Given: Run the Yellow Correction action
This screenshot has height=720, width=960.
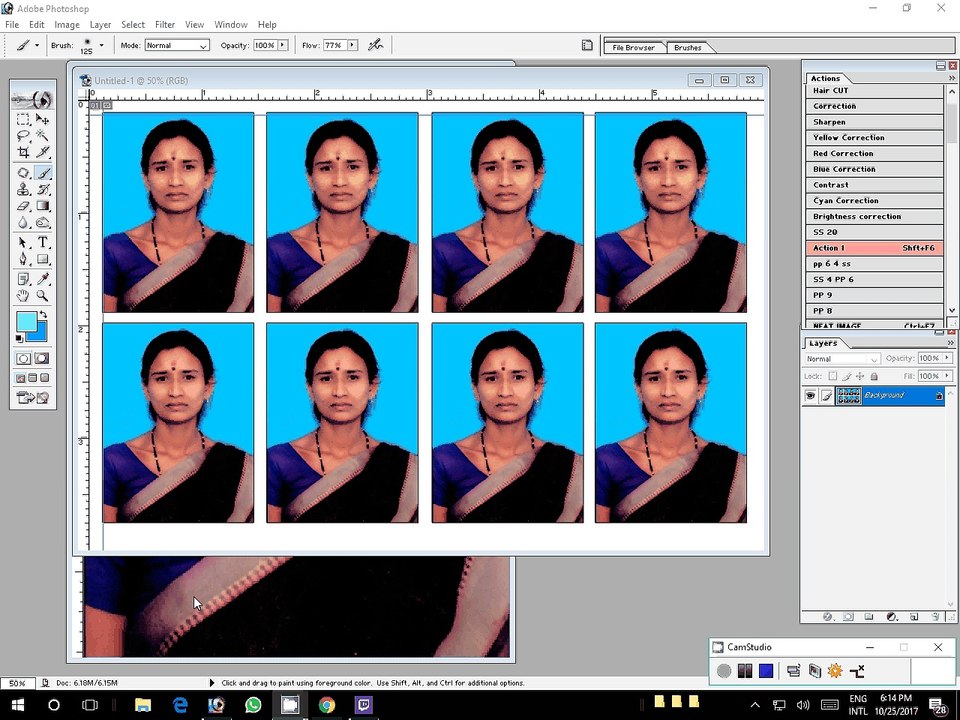Looking at the screenshot, I should tap(874, 138).
